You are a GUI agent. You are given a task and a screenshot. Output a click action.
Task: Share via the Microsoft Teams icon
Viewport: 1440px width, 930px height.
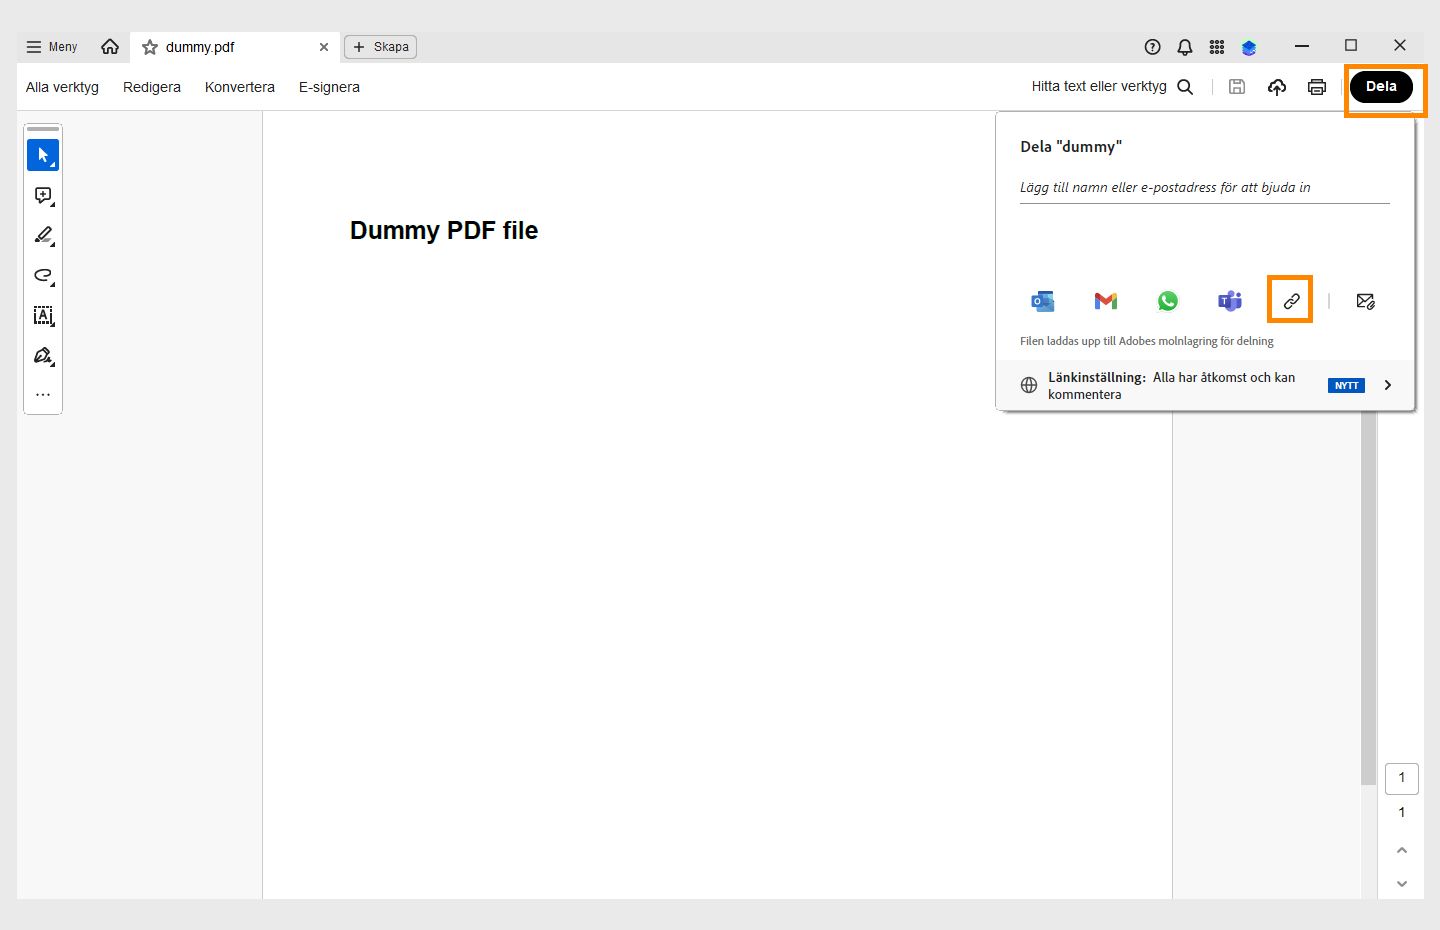tap(1230, 301)
